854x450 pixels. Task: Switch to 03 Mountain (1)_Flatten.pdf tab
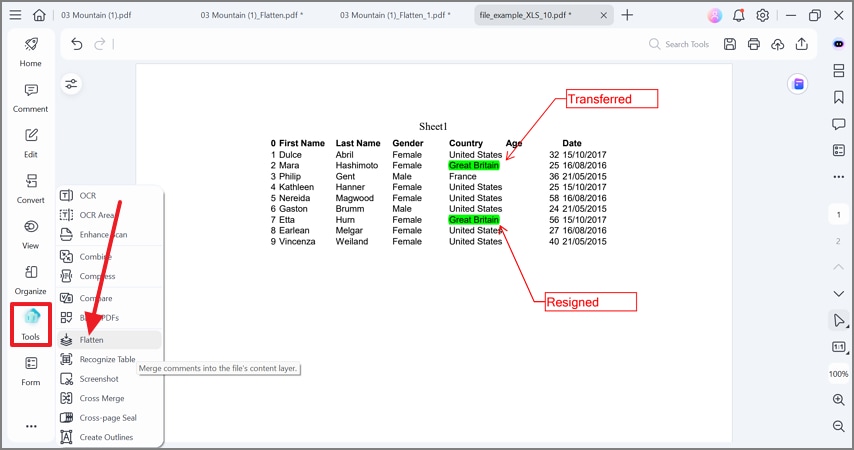[x=252, y=15]
